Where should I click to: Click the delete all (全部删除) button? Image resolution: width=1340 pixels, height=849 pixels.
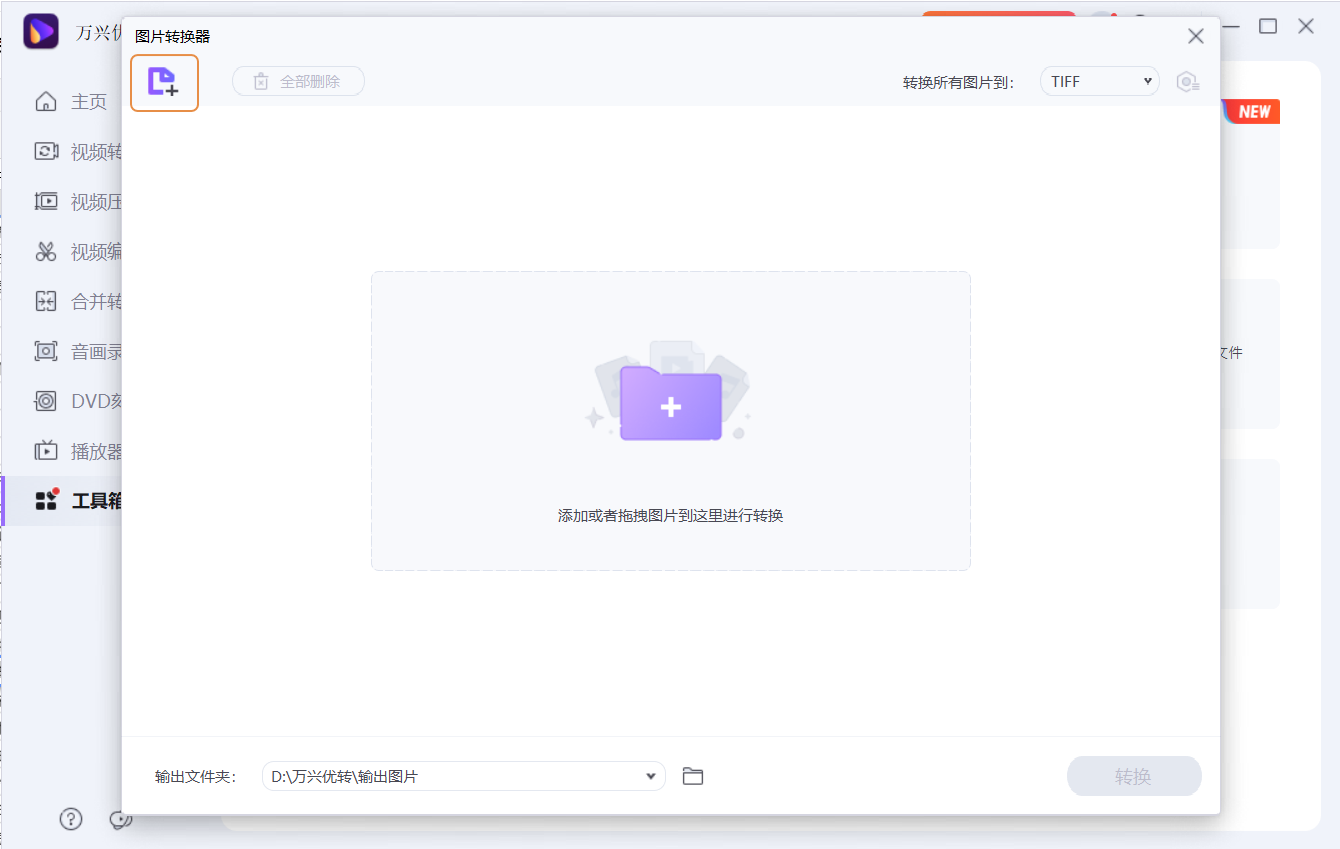[x=298, y=81]
